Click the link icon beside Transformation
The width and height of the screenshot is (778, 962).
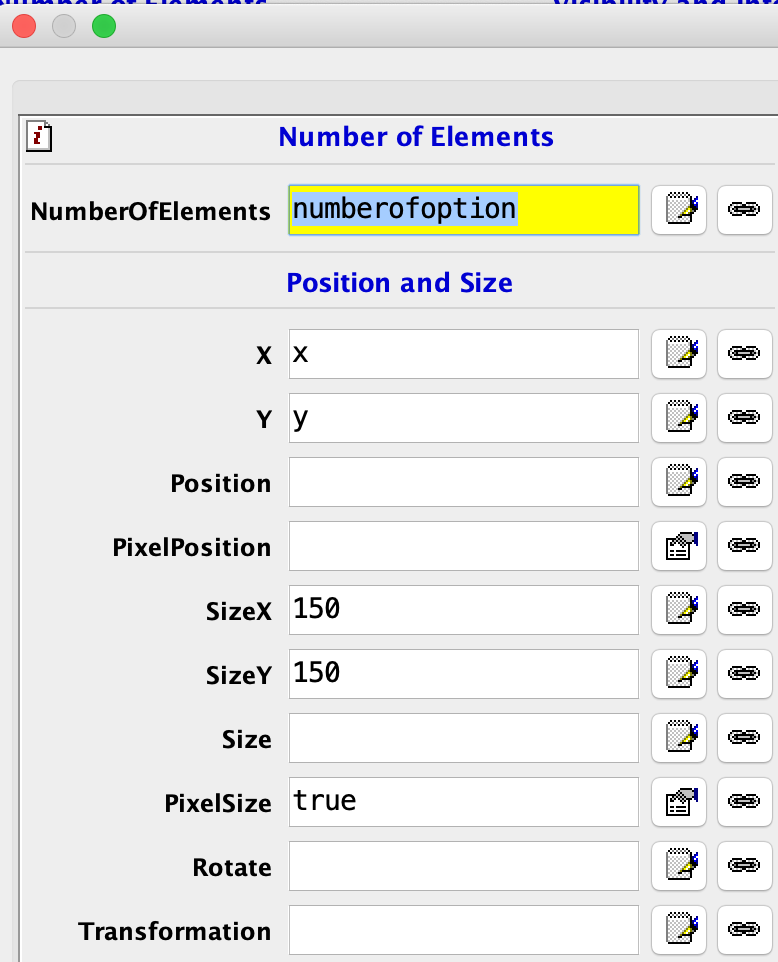click(x=744, y=930)
